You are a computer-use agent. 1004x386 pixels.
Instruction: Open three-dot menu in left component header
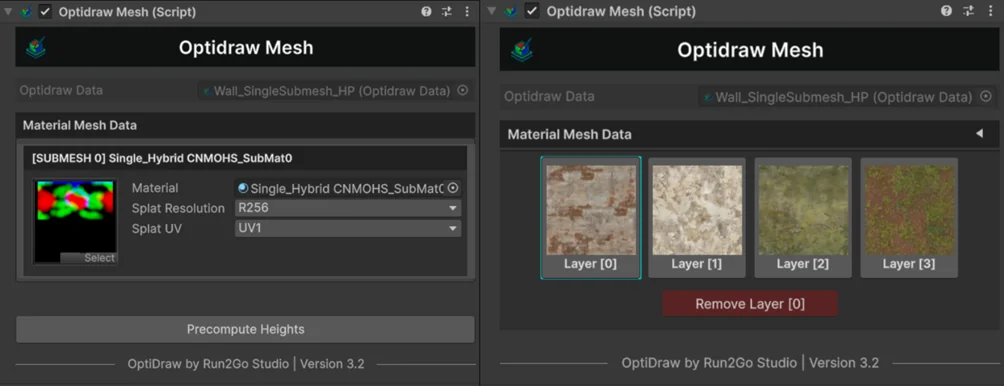pos(467,12)
